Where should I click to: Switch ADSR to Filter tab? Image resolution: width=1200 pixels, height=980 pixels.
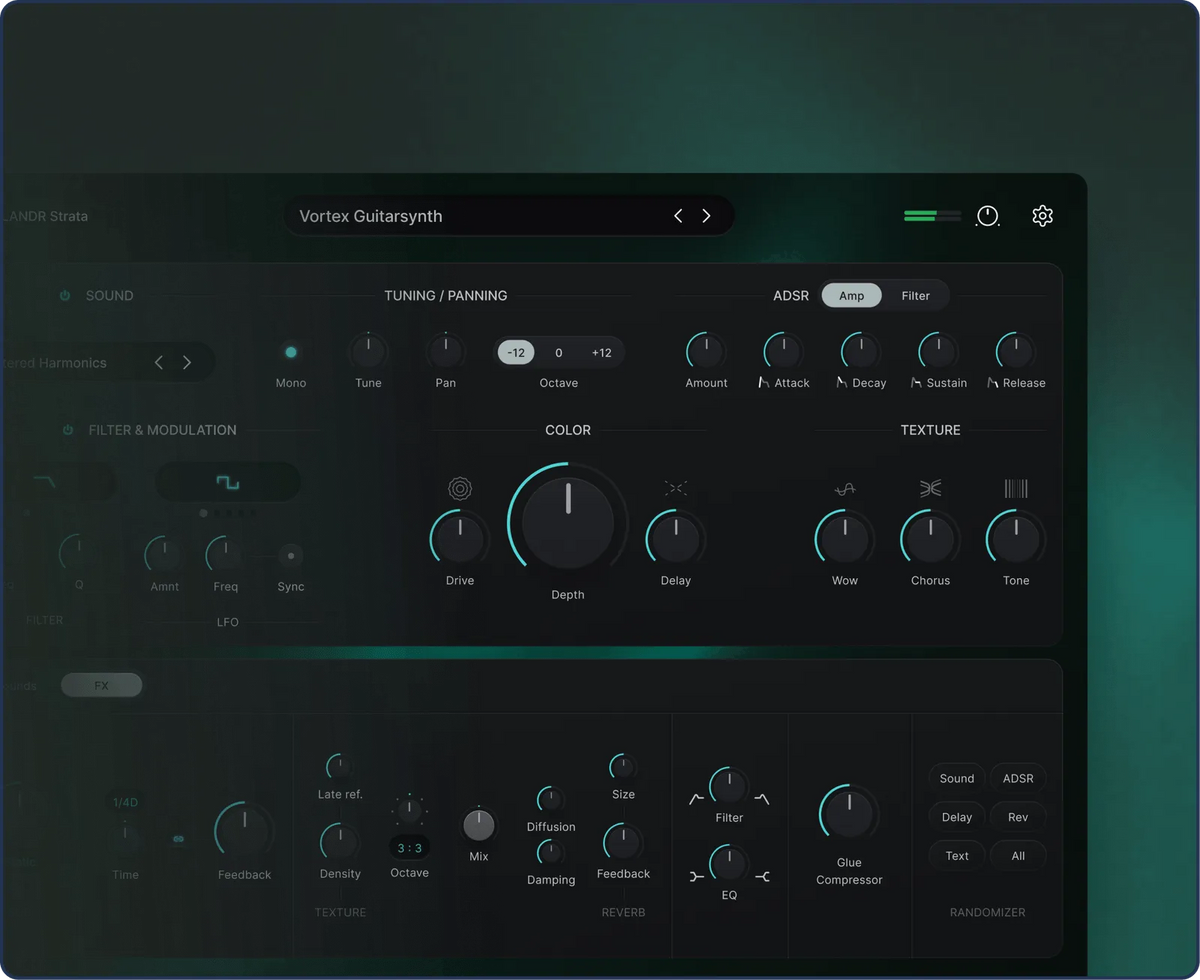916,295
